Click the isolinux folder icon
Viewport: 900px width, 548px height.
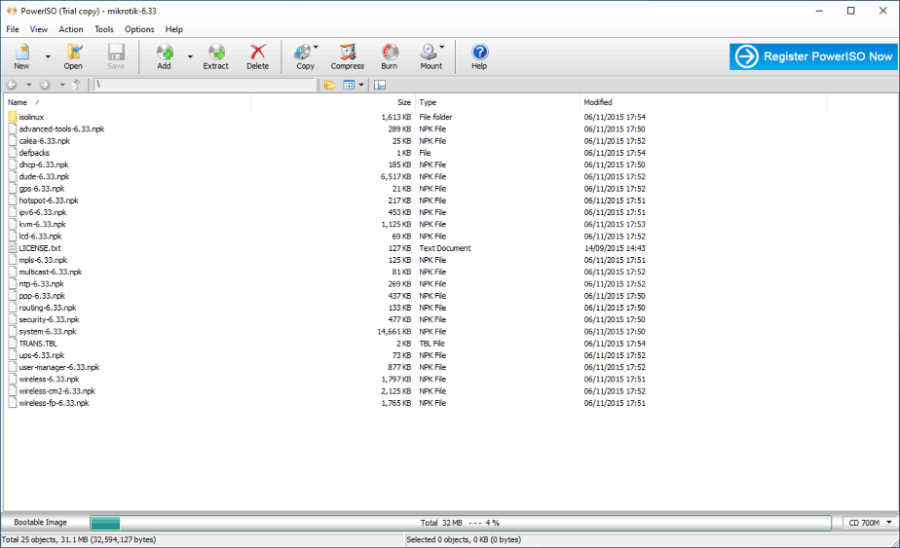point(13,117)
